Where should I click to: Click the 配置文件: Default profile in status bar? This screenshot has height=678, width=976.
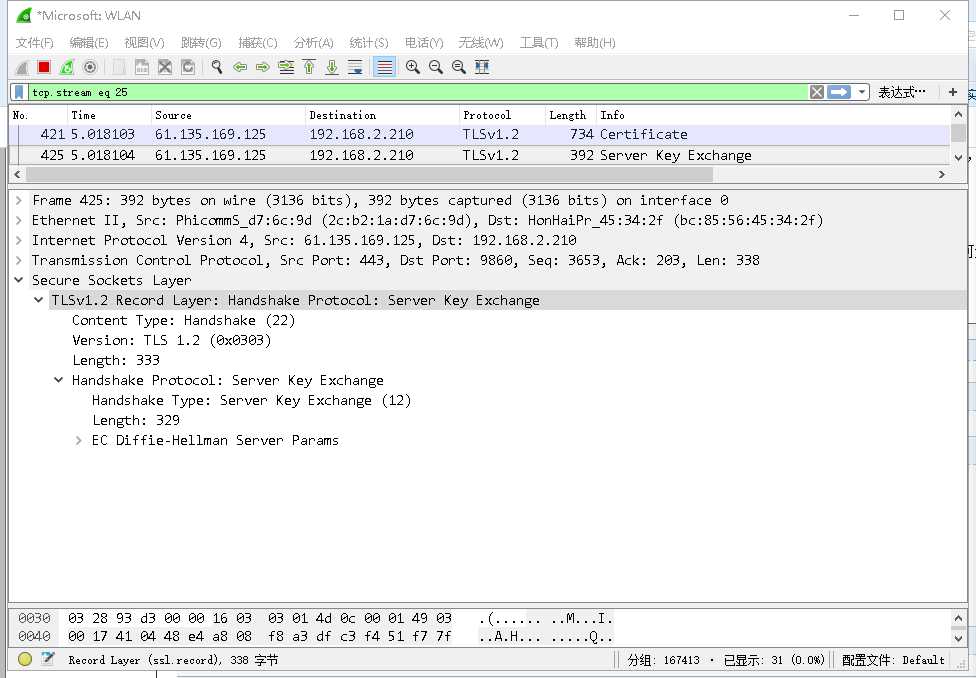[893, 660]
